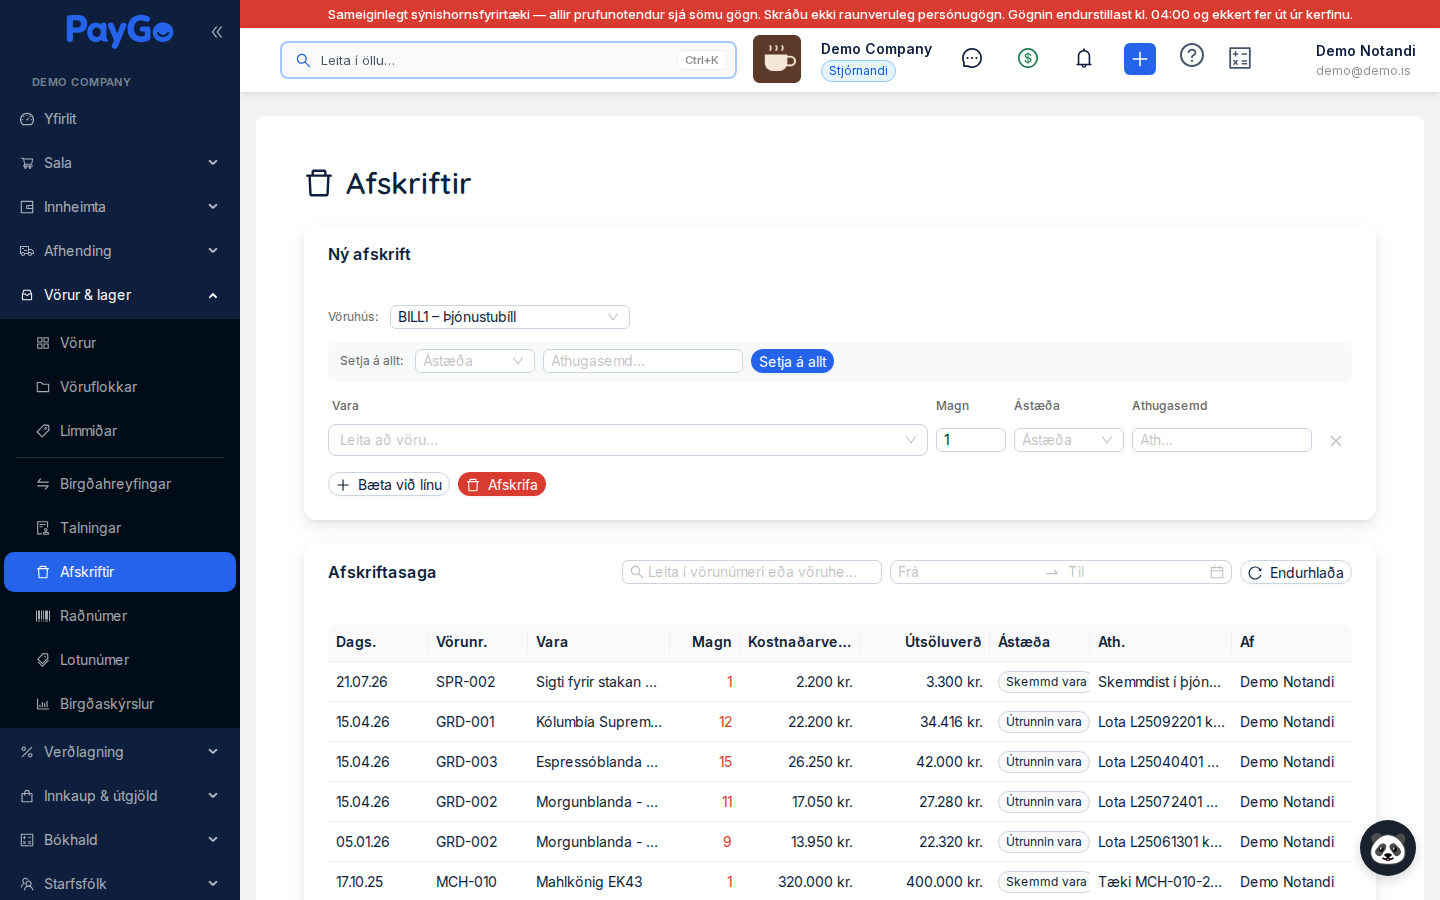Open Talningar stock counts

[x=120, y=528]
